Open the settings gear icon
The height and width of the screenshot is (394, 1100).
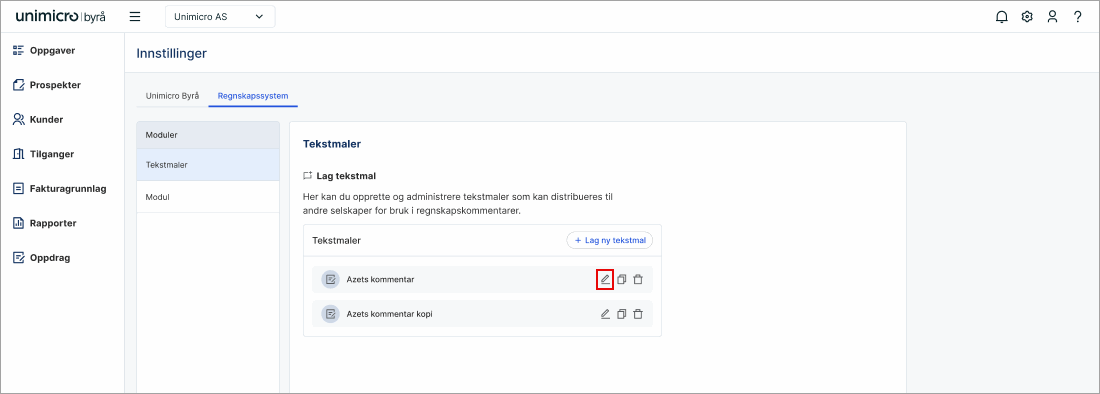[x=1027, y=17]
